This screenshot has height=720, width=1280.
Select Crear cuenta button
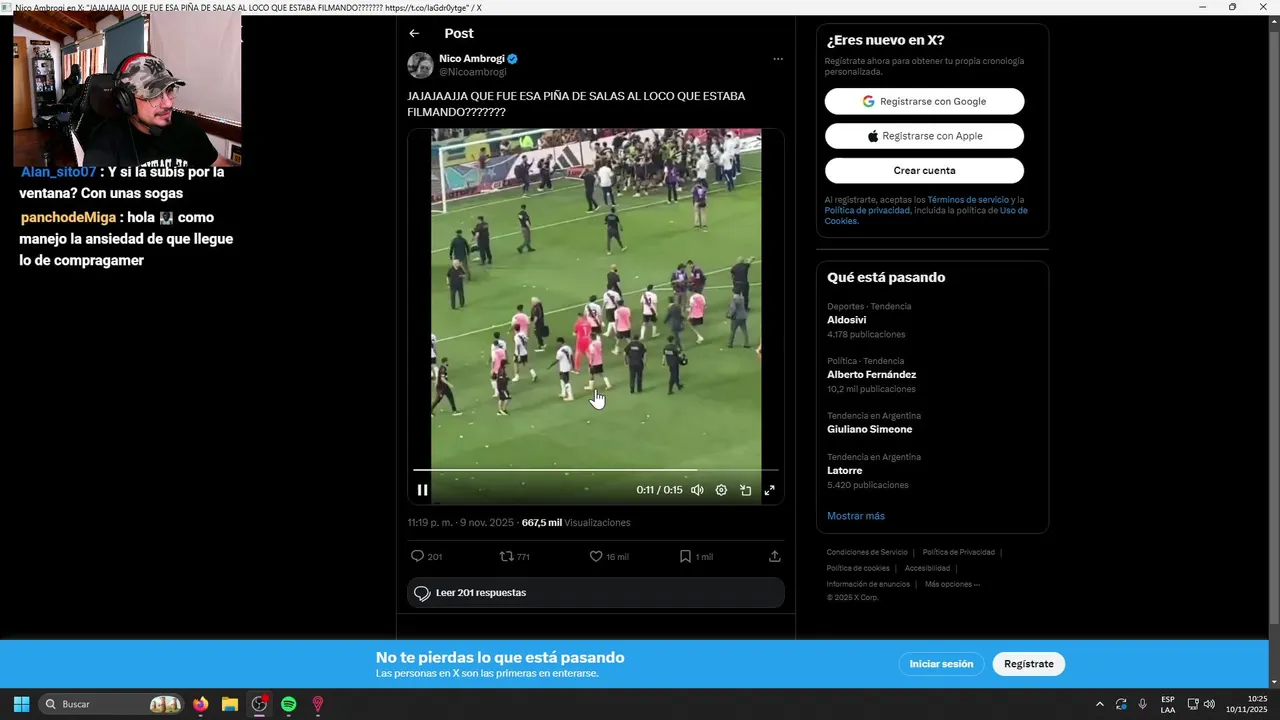[x=924, y=171]
